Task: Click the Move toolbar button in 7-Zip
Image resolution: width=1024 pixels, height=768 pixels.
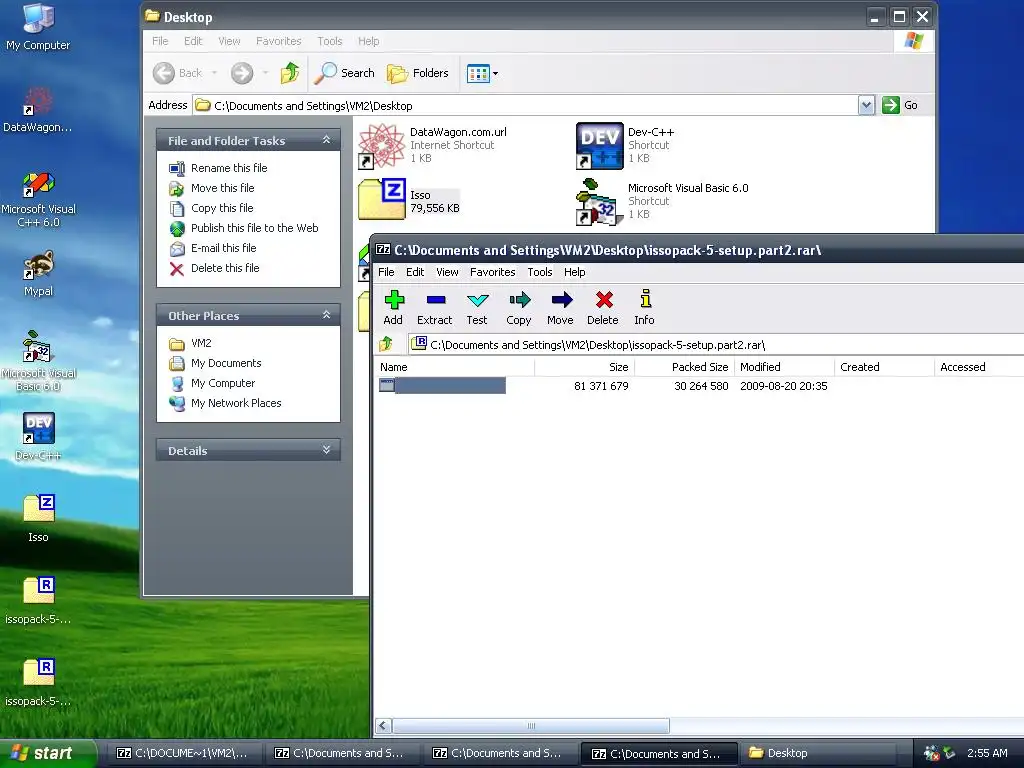Action: (560, 308)
